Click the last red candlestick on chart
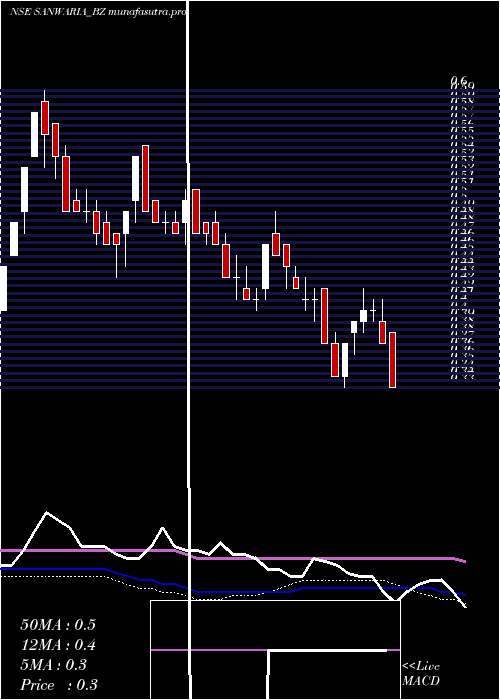This screenshot has width=500, height=700. click(x=392, y=360)
